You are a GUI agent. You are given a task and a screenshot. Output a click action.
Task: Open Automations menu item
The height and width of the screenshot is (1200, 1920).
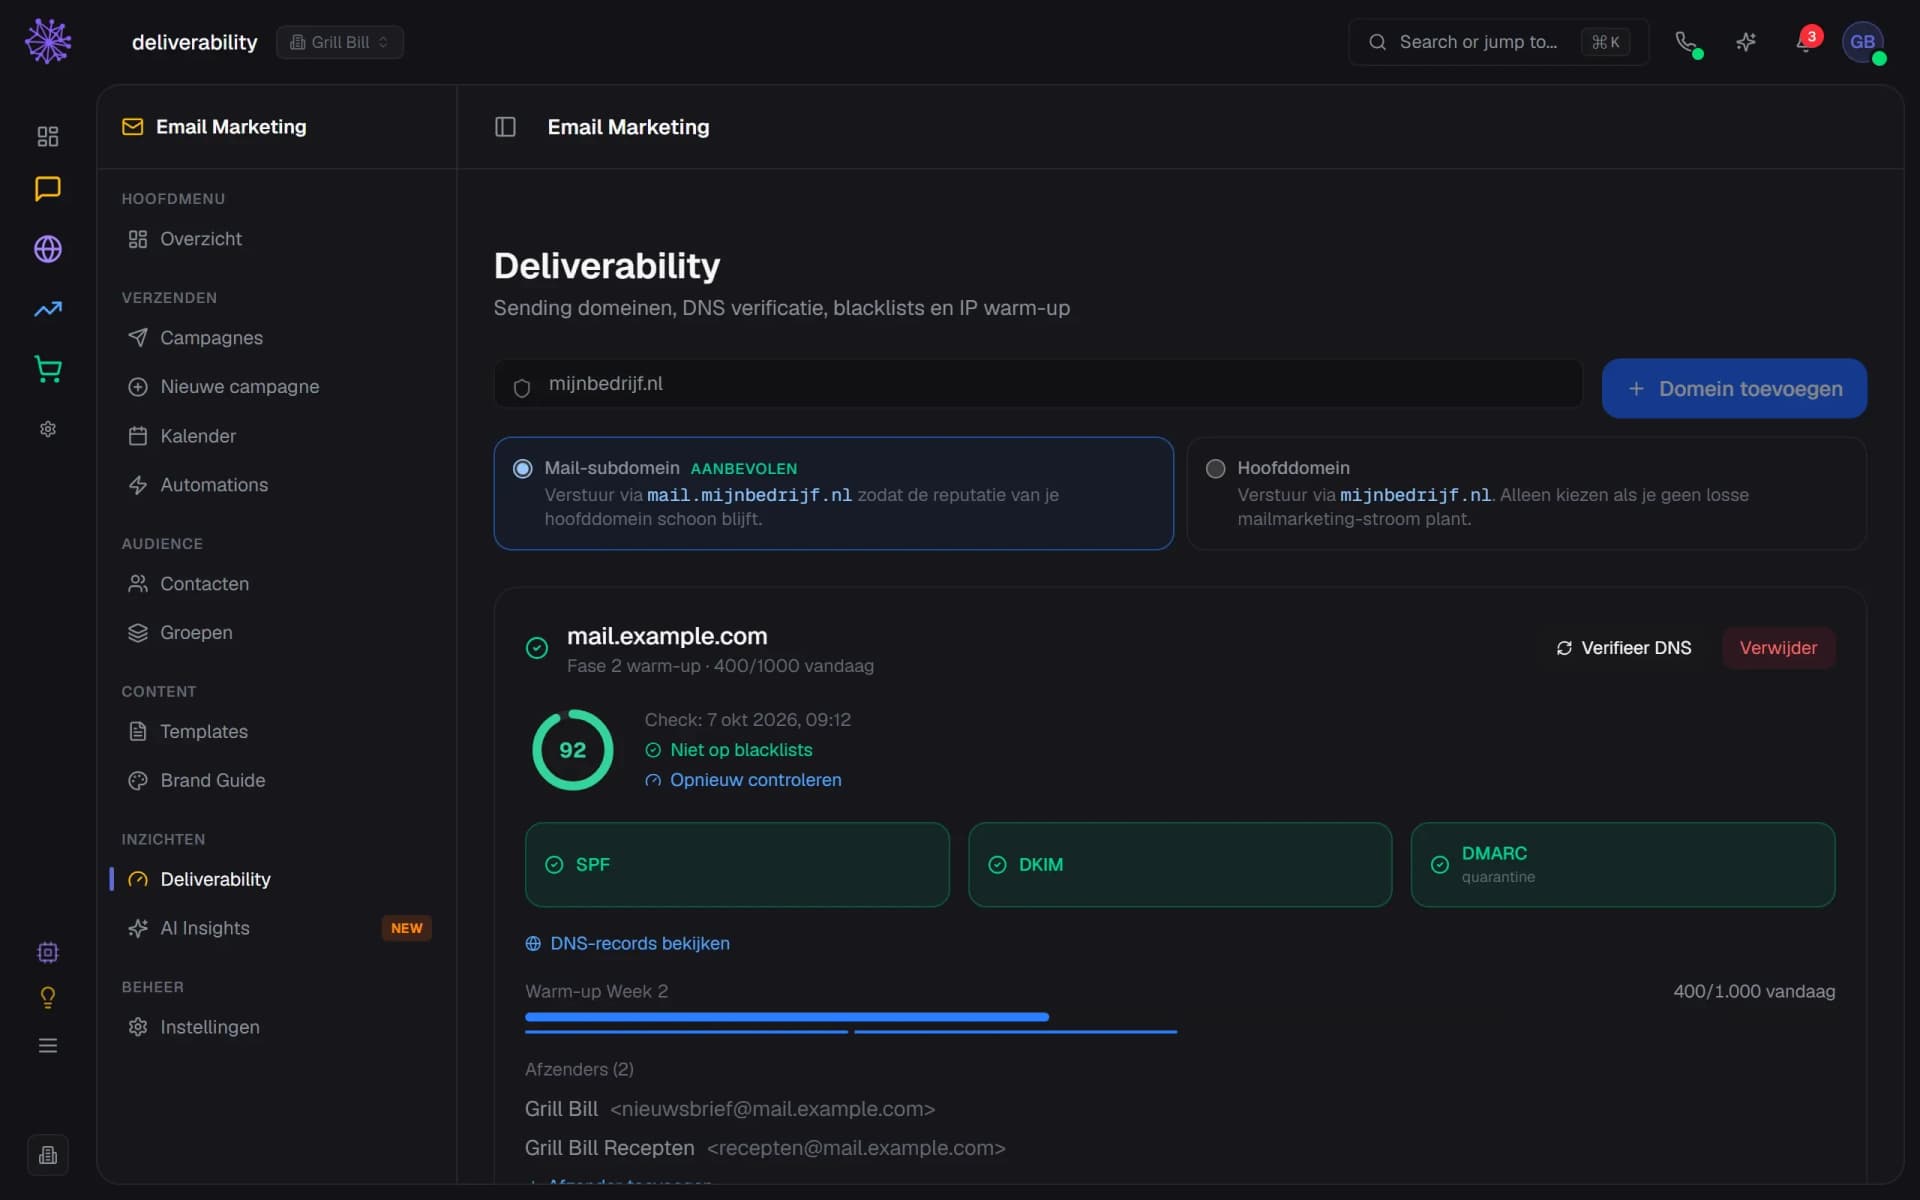[277, 485]
